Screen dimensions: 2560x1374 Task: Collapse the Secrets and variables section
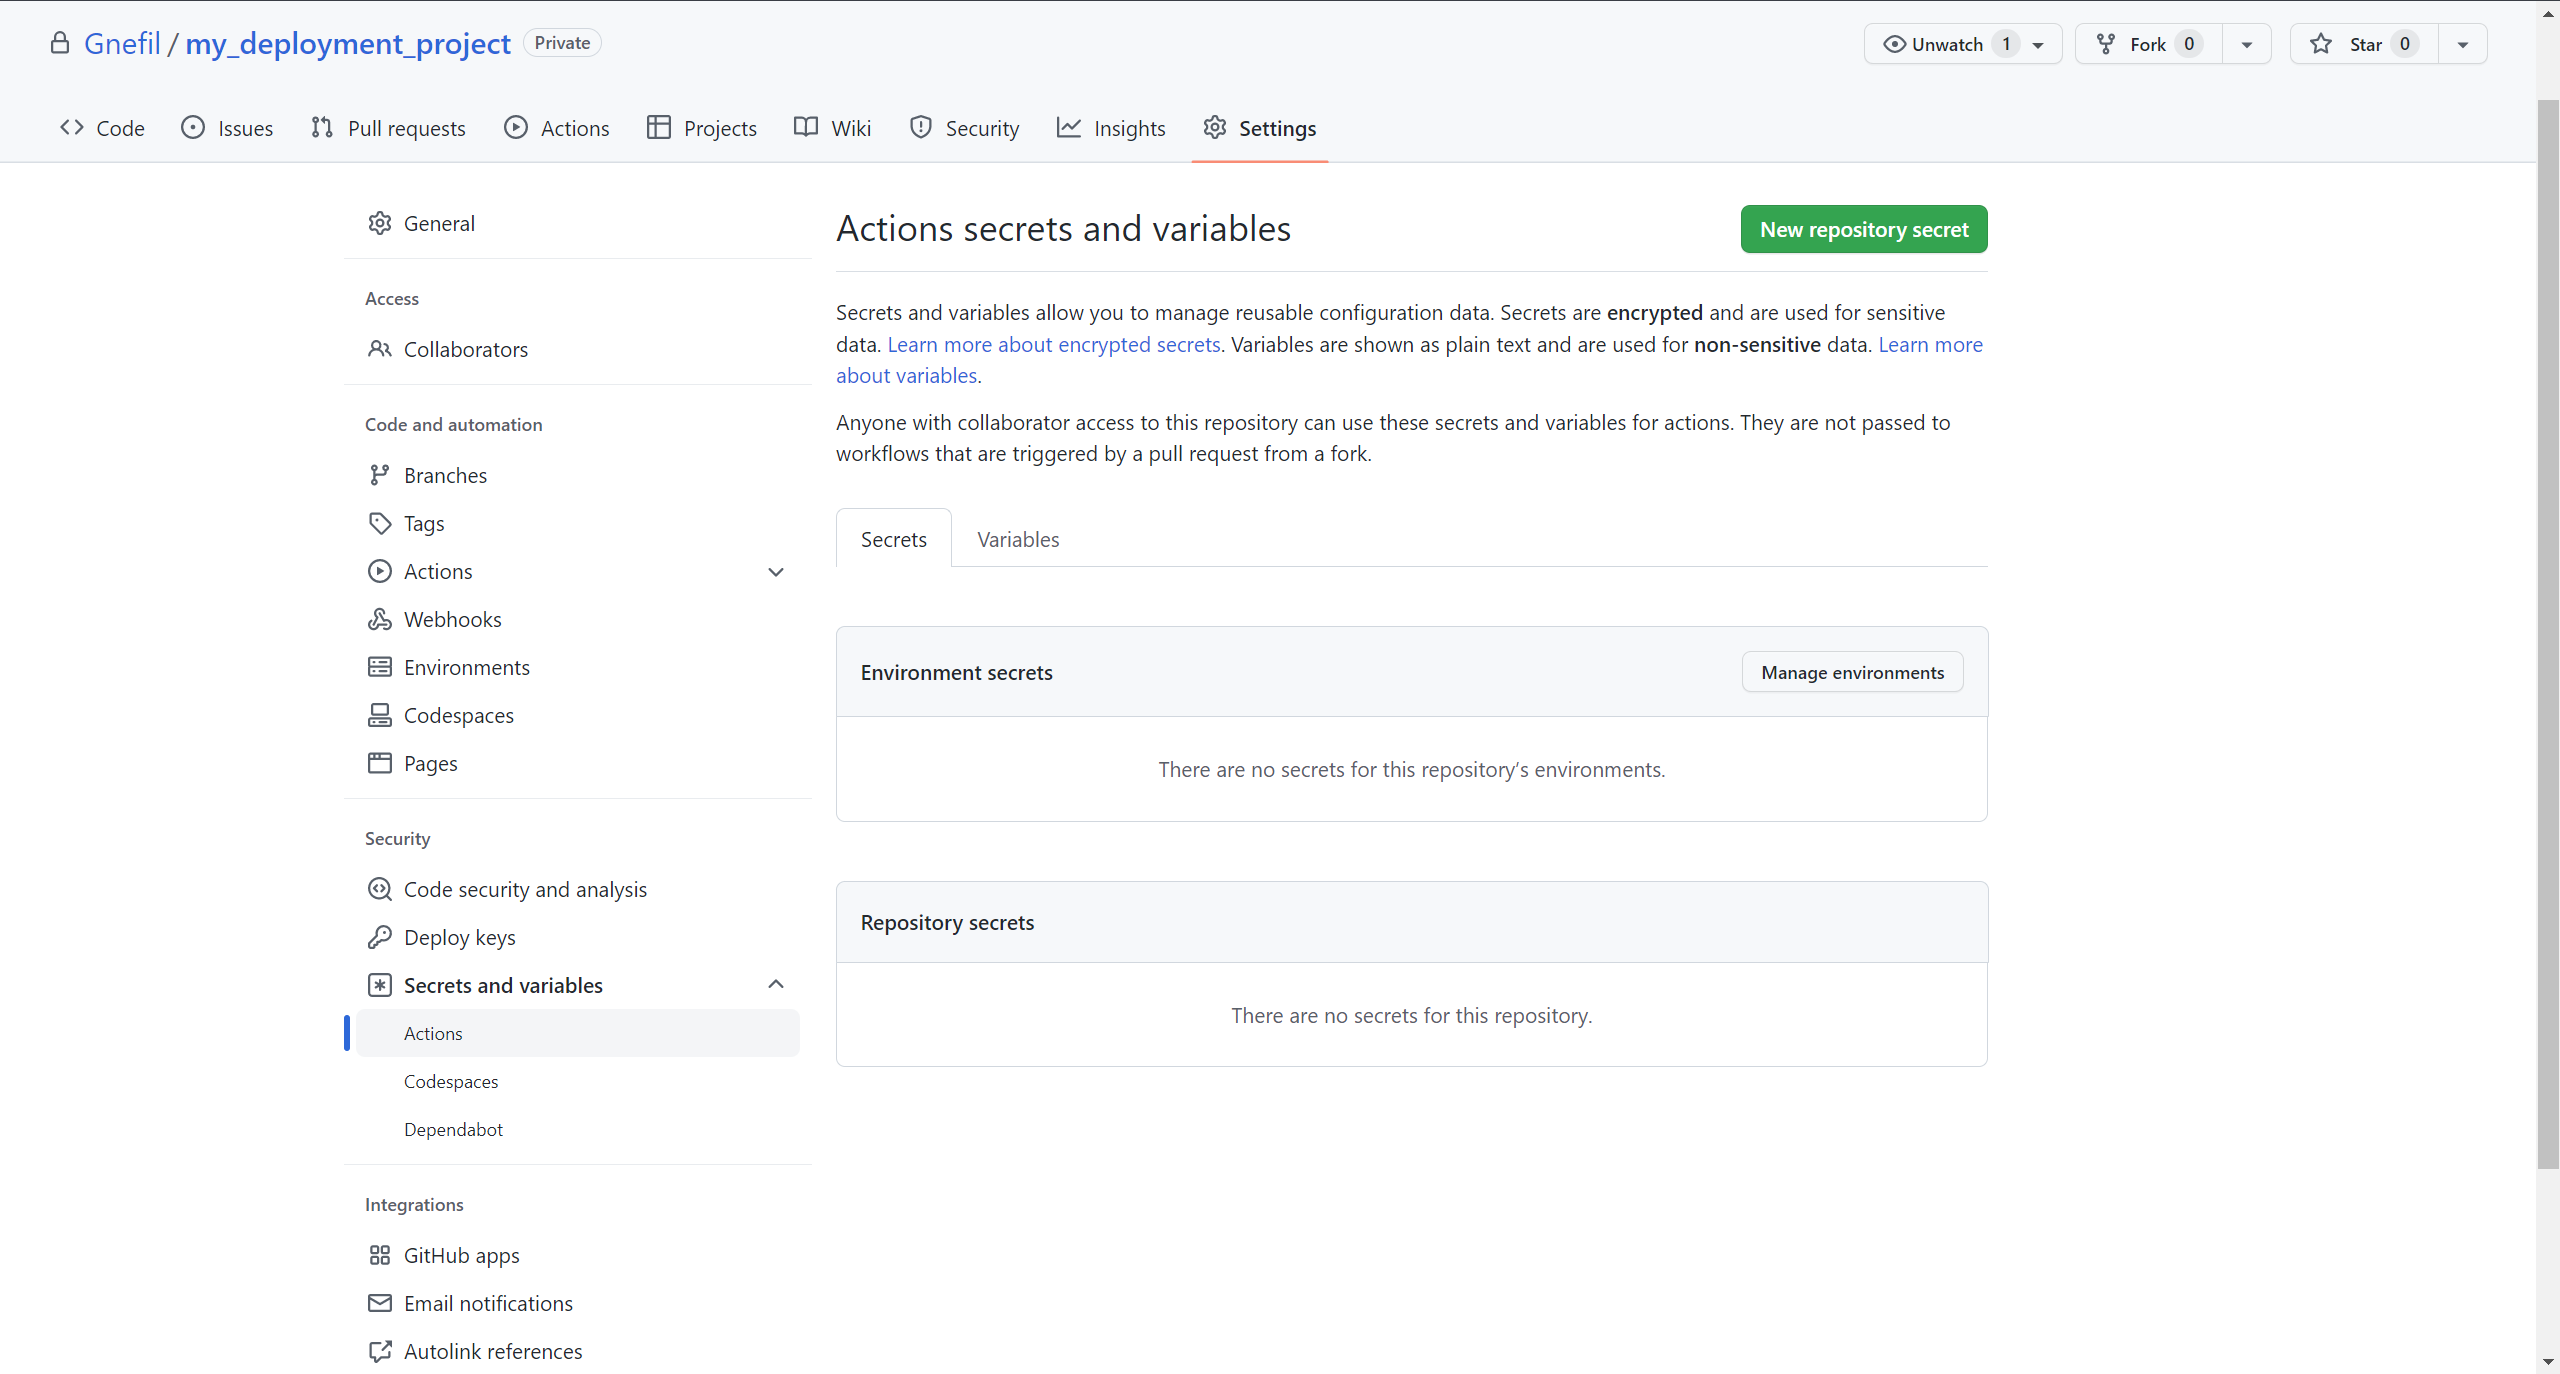click(x=775, y=985)
